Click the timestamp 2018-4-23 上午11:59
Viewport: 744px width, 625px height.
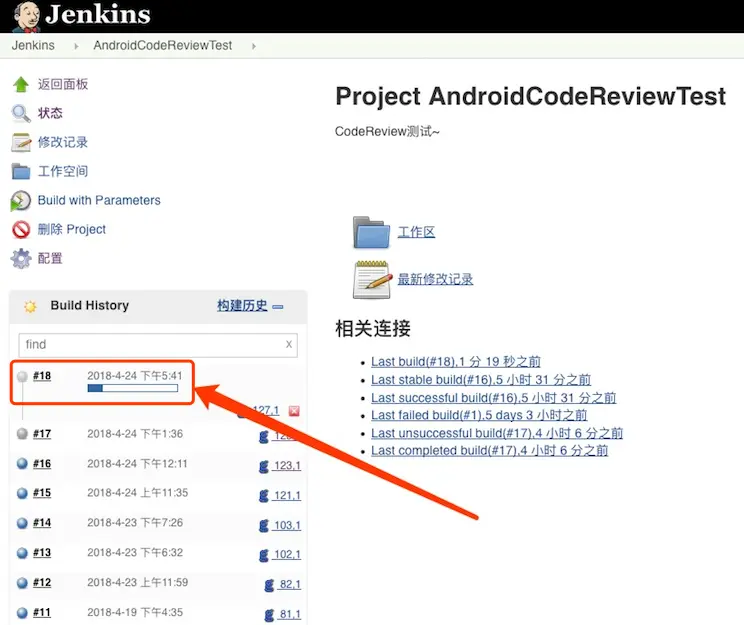point(138,583)
